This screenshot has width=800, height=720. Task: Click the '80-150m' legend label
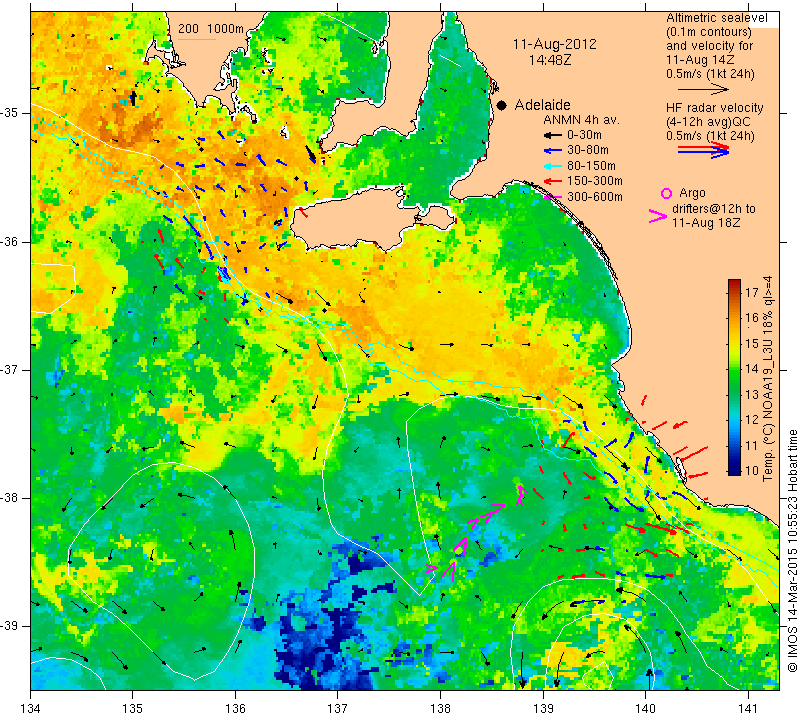[591, 166]
